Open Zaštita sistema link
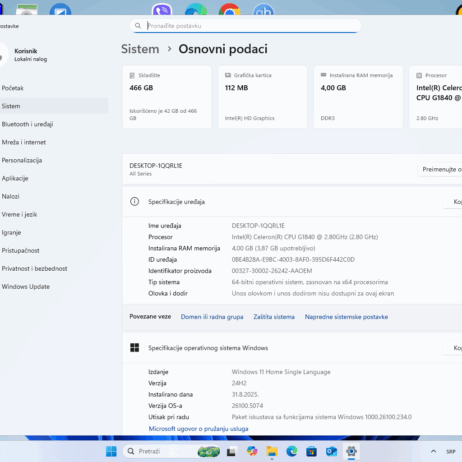 274,317
